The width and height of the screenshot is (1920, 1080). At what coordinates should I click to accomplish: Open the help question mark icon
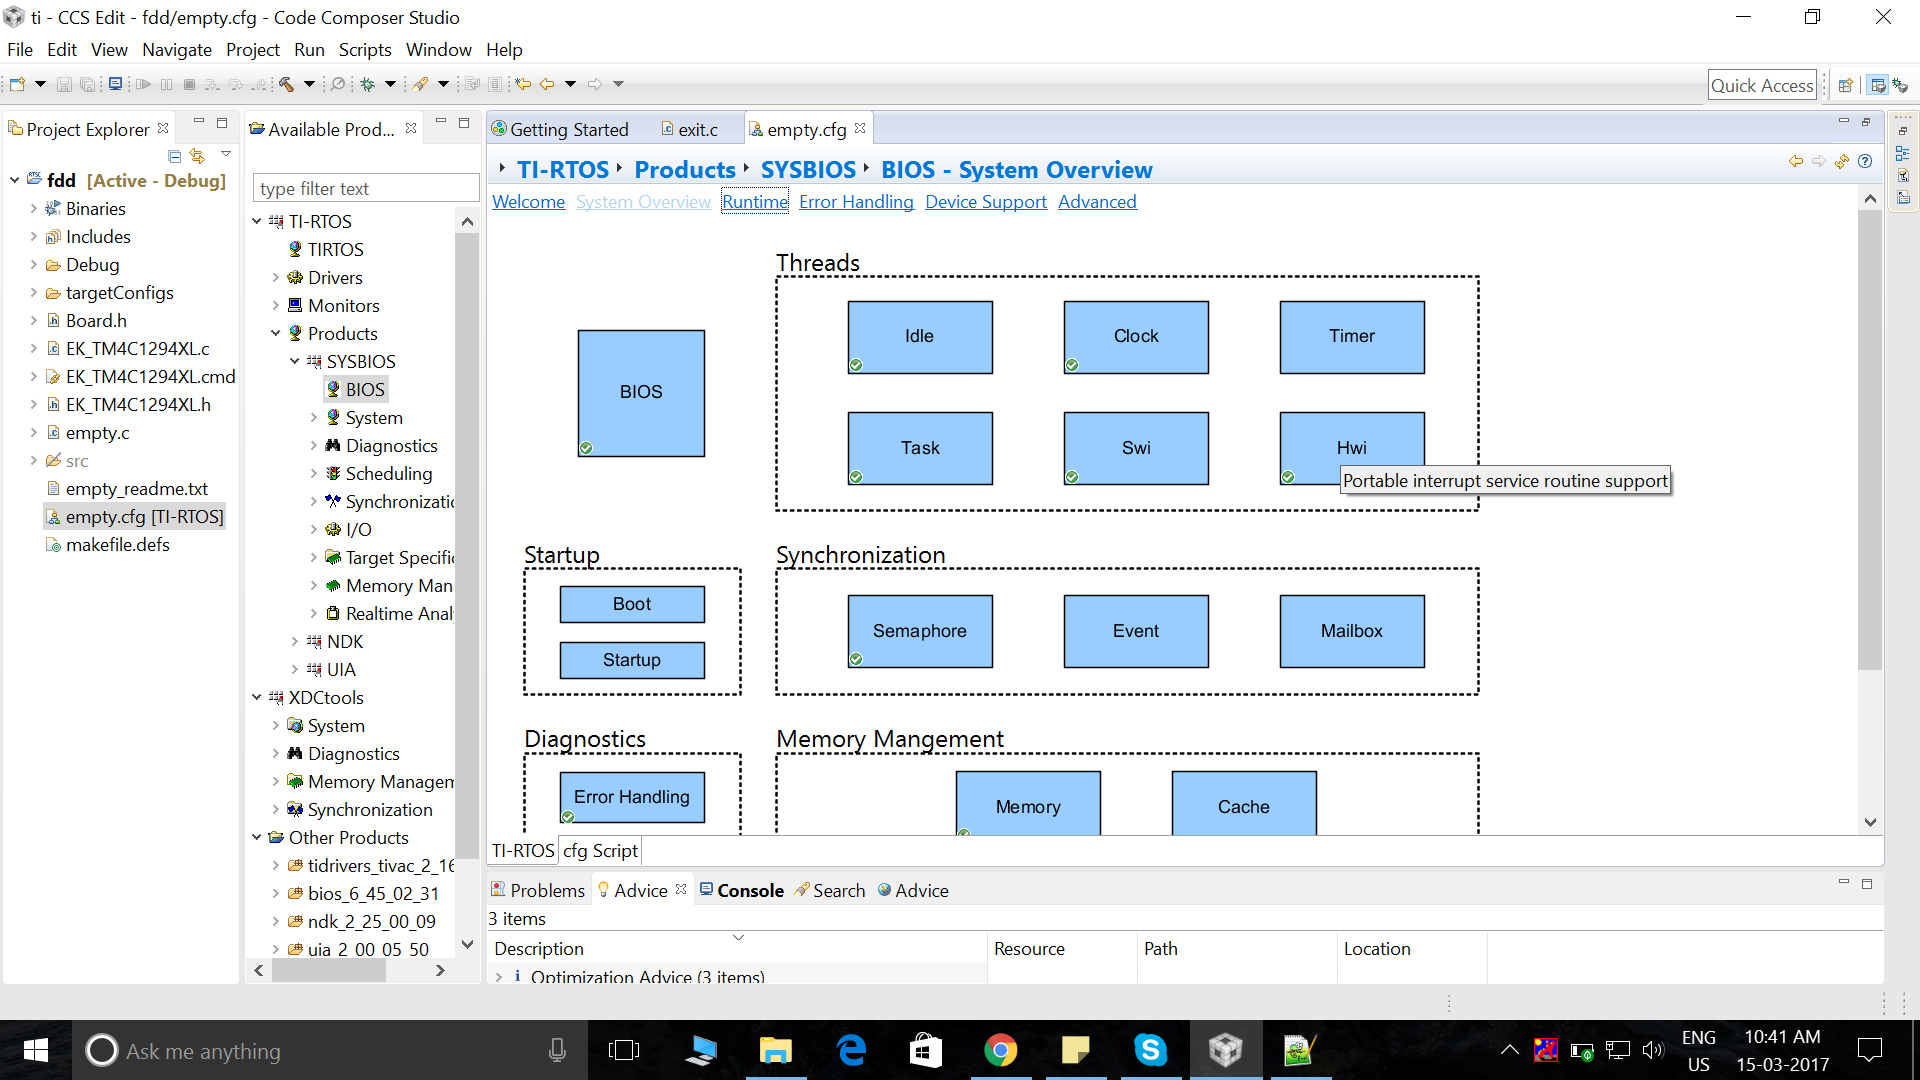(1865, 161)
